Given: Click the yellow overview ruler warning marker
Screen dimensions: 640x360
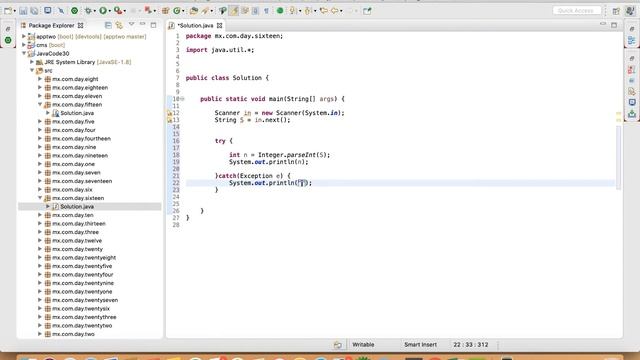Looking at the screenshot, I should tap(618, 114).
